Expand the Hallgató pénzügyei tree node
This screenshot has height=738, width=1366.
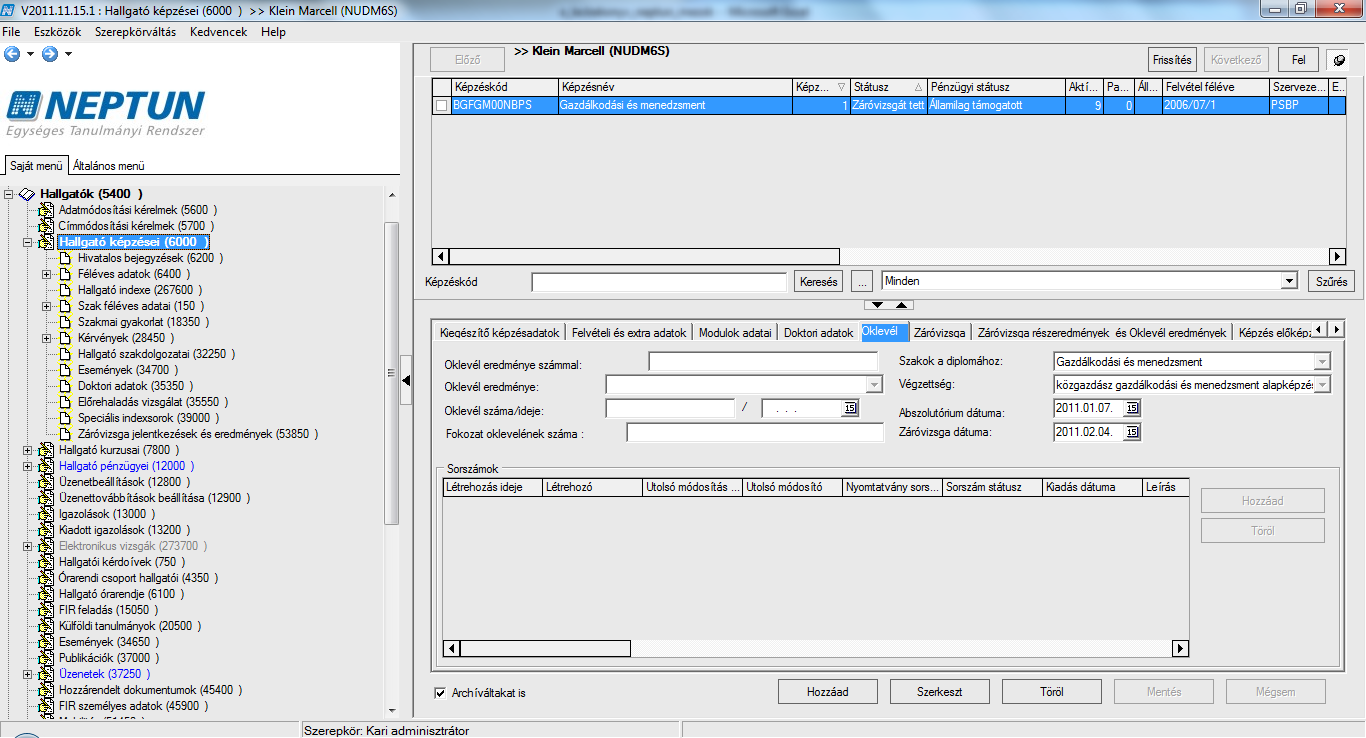tap(28, 466)
